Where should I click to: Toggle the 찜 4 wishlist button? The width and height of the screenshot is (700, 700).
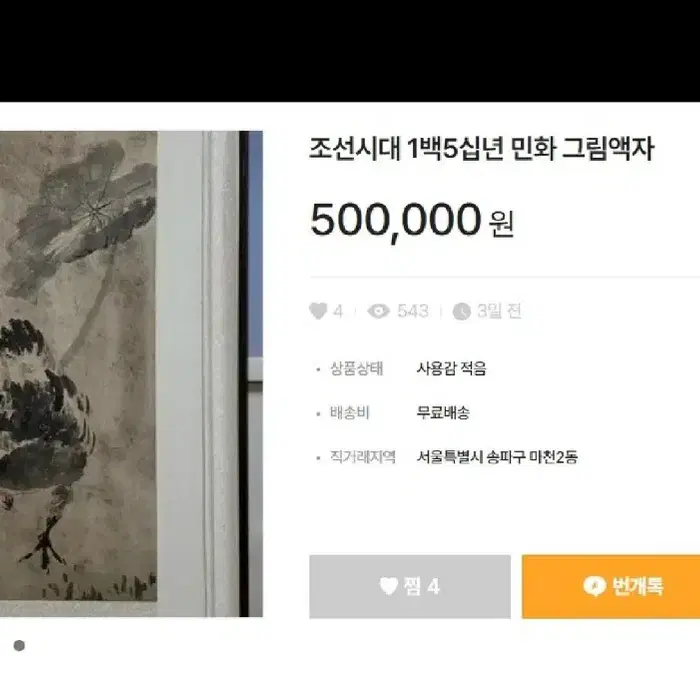coord(410,587)
